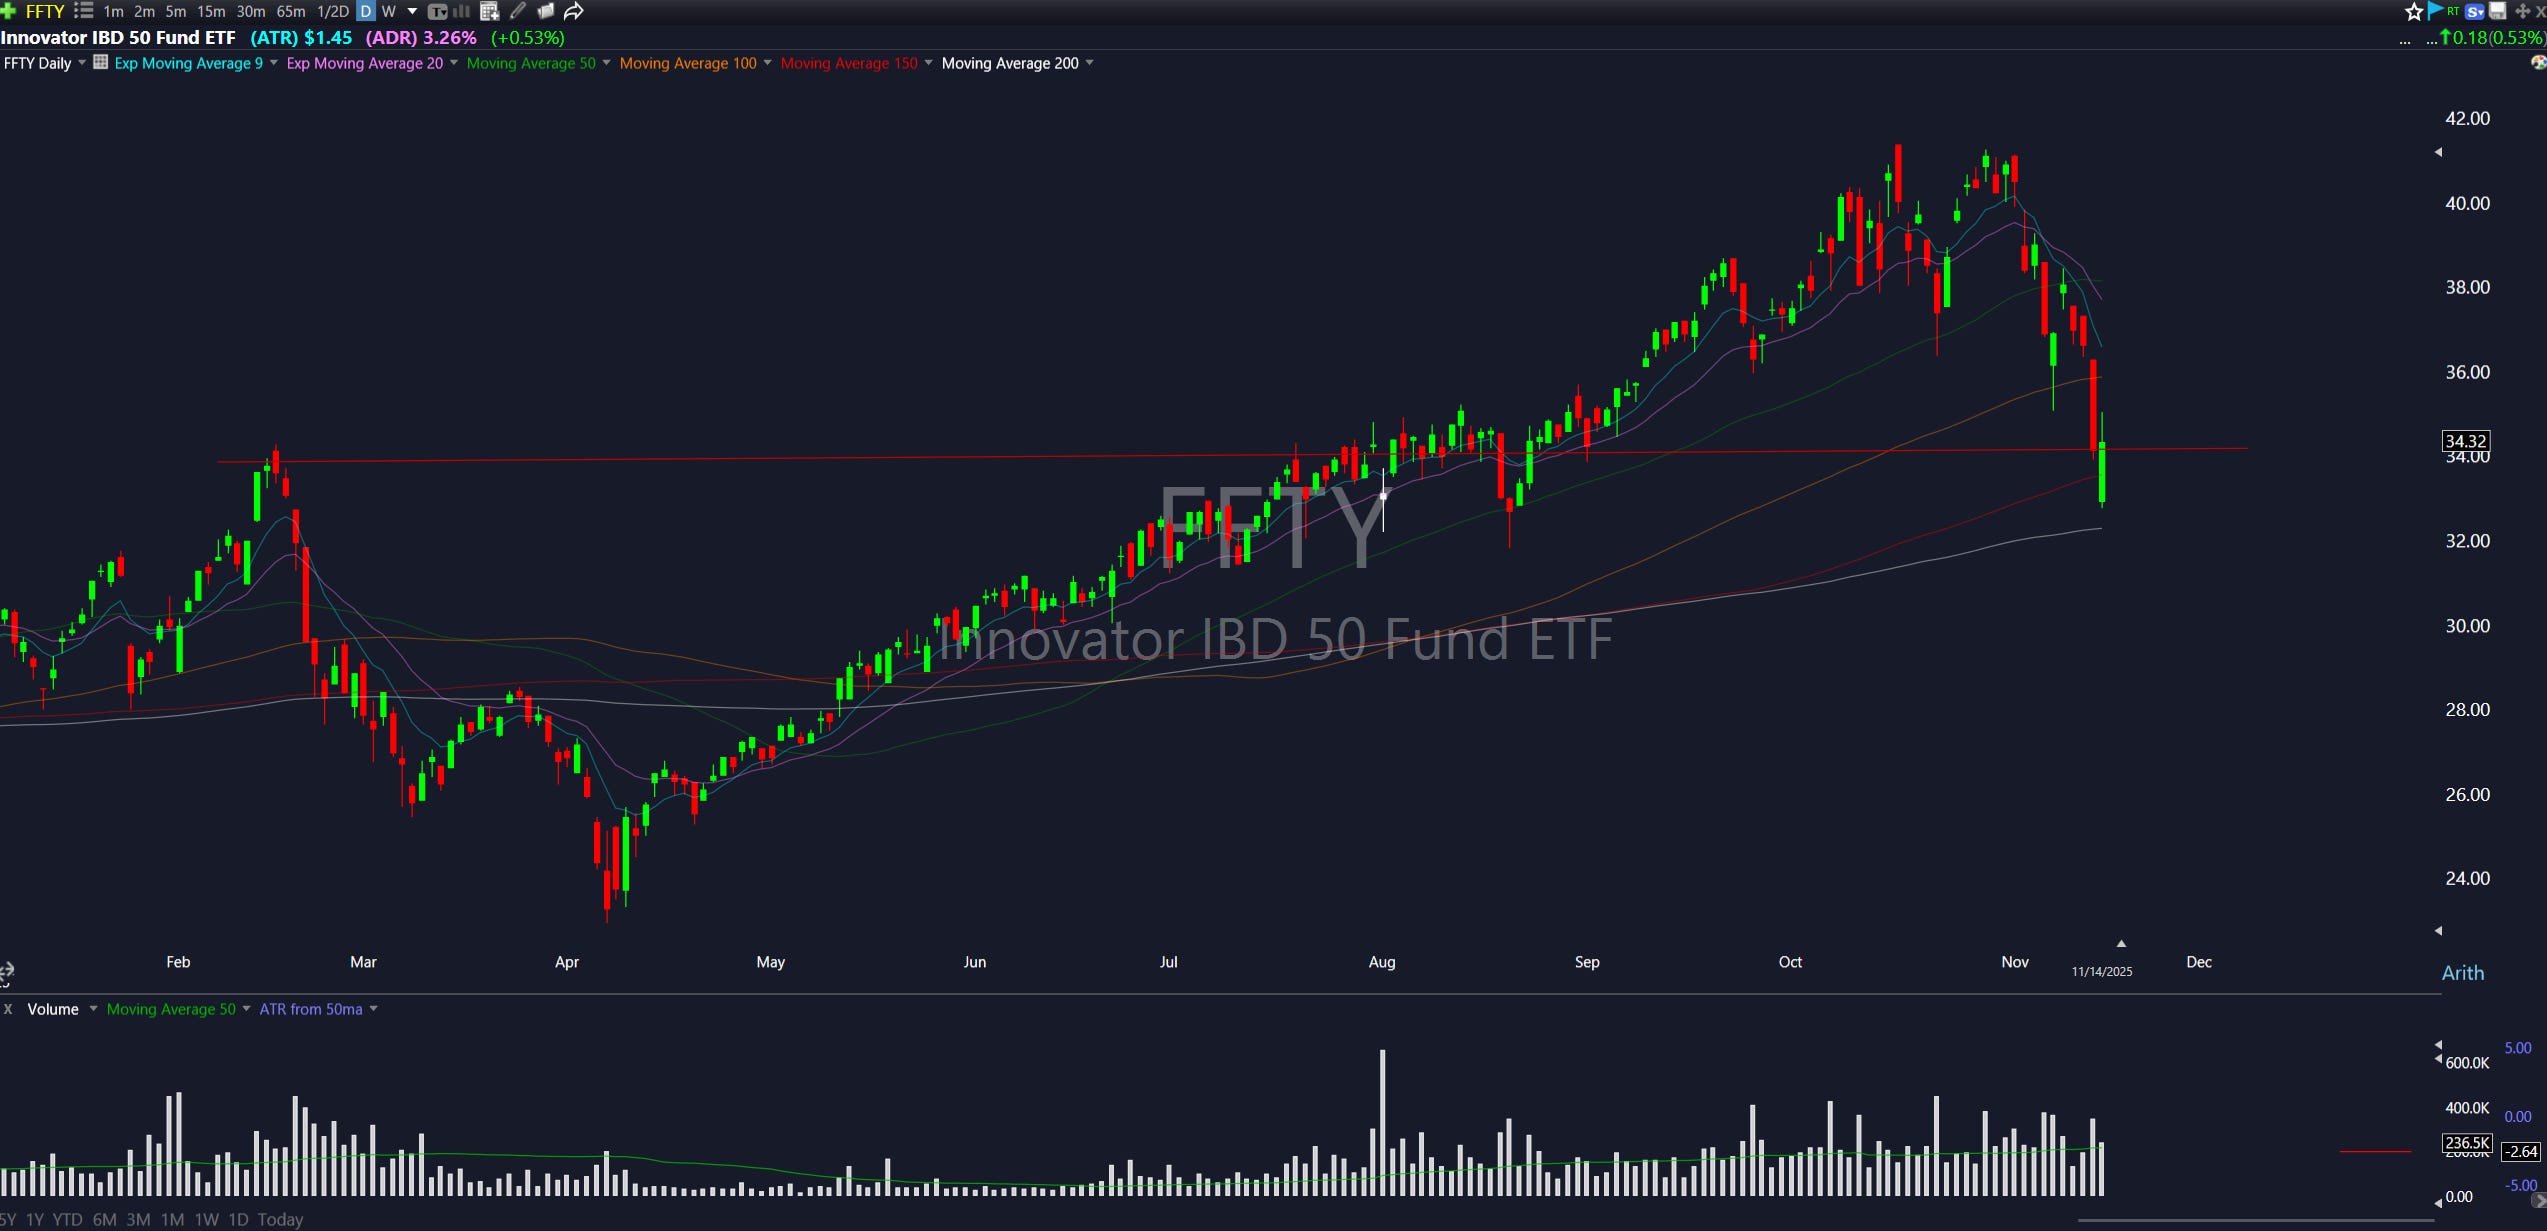This screenshot has height=1231, width=2547.
Task: Toggle the grid icon next to FFTY Daily
Action: [x=100, y=62]
